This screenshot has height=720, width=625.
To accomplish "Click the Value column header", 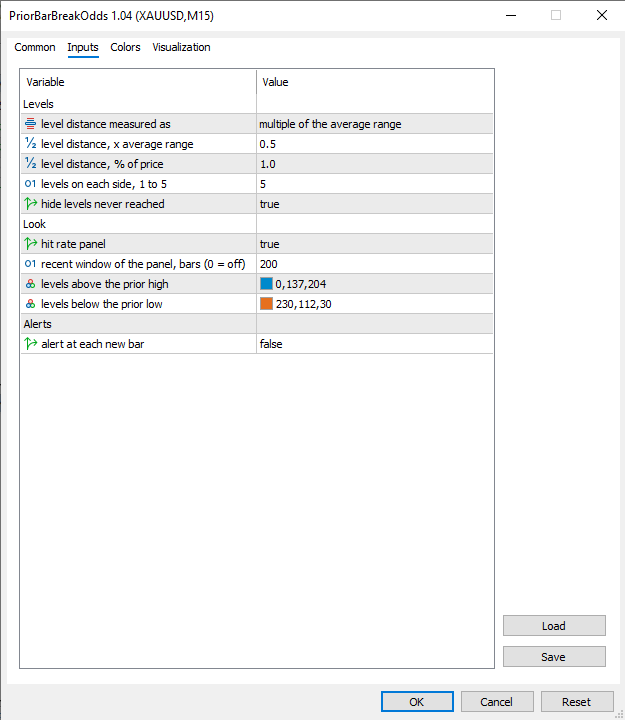I will [x=375, y=82].
